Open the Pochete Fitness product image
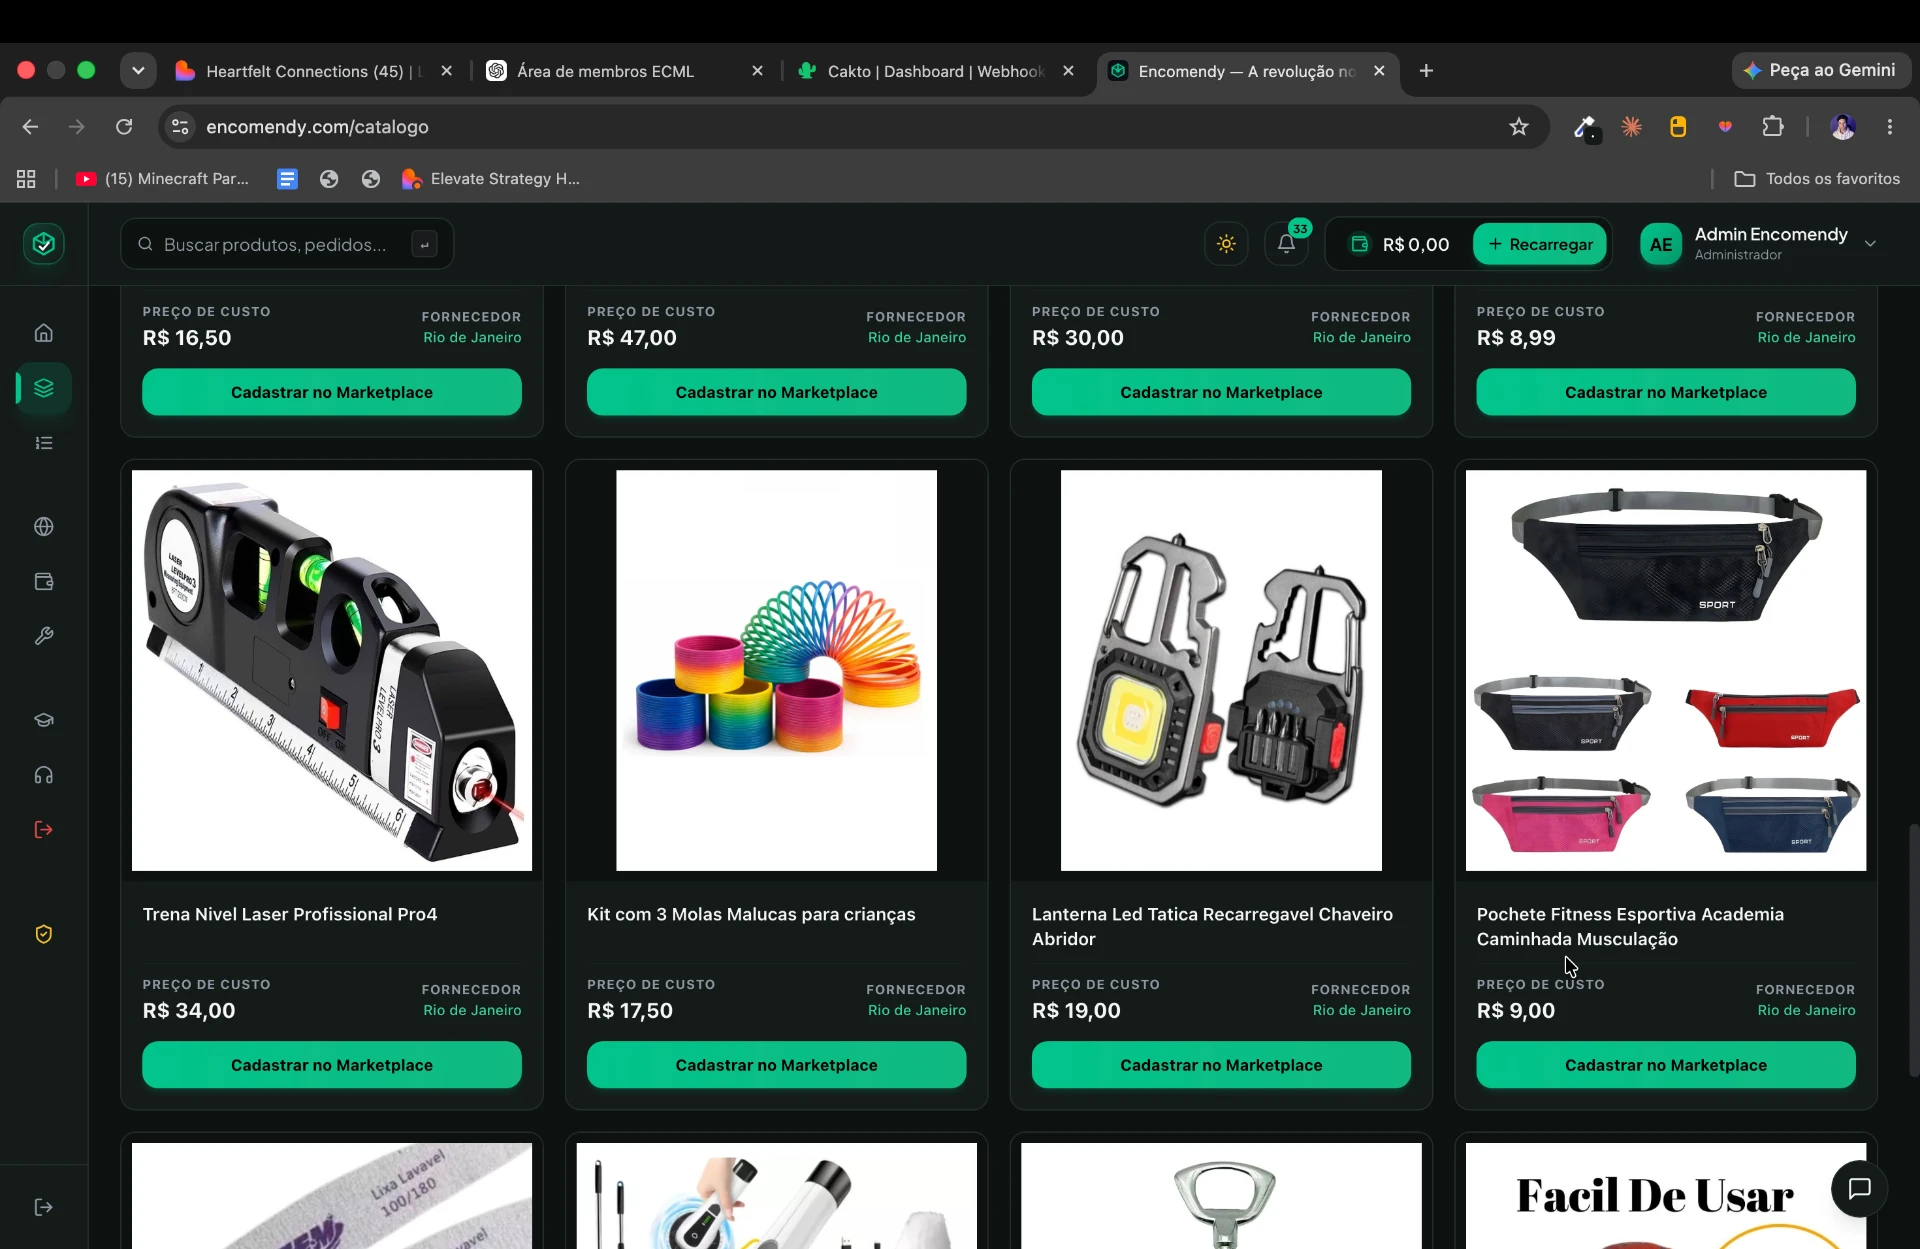Screen dimensions: 1920x1249 [x=1666, y=670]
